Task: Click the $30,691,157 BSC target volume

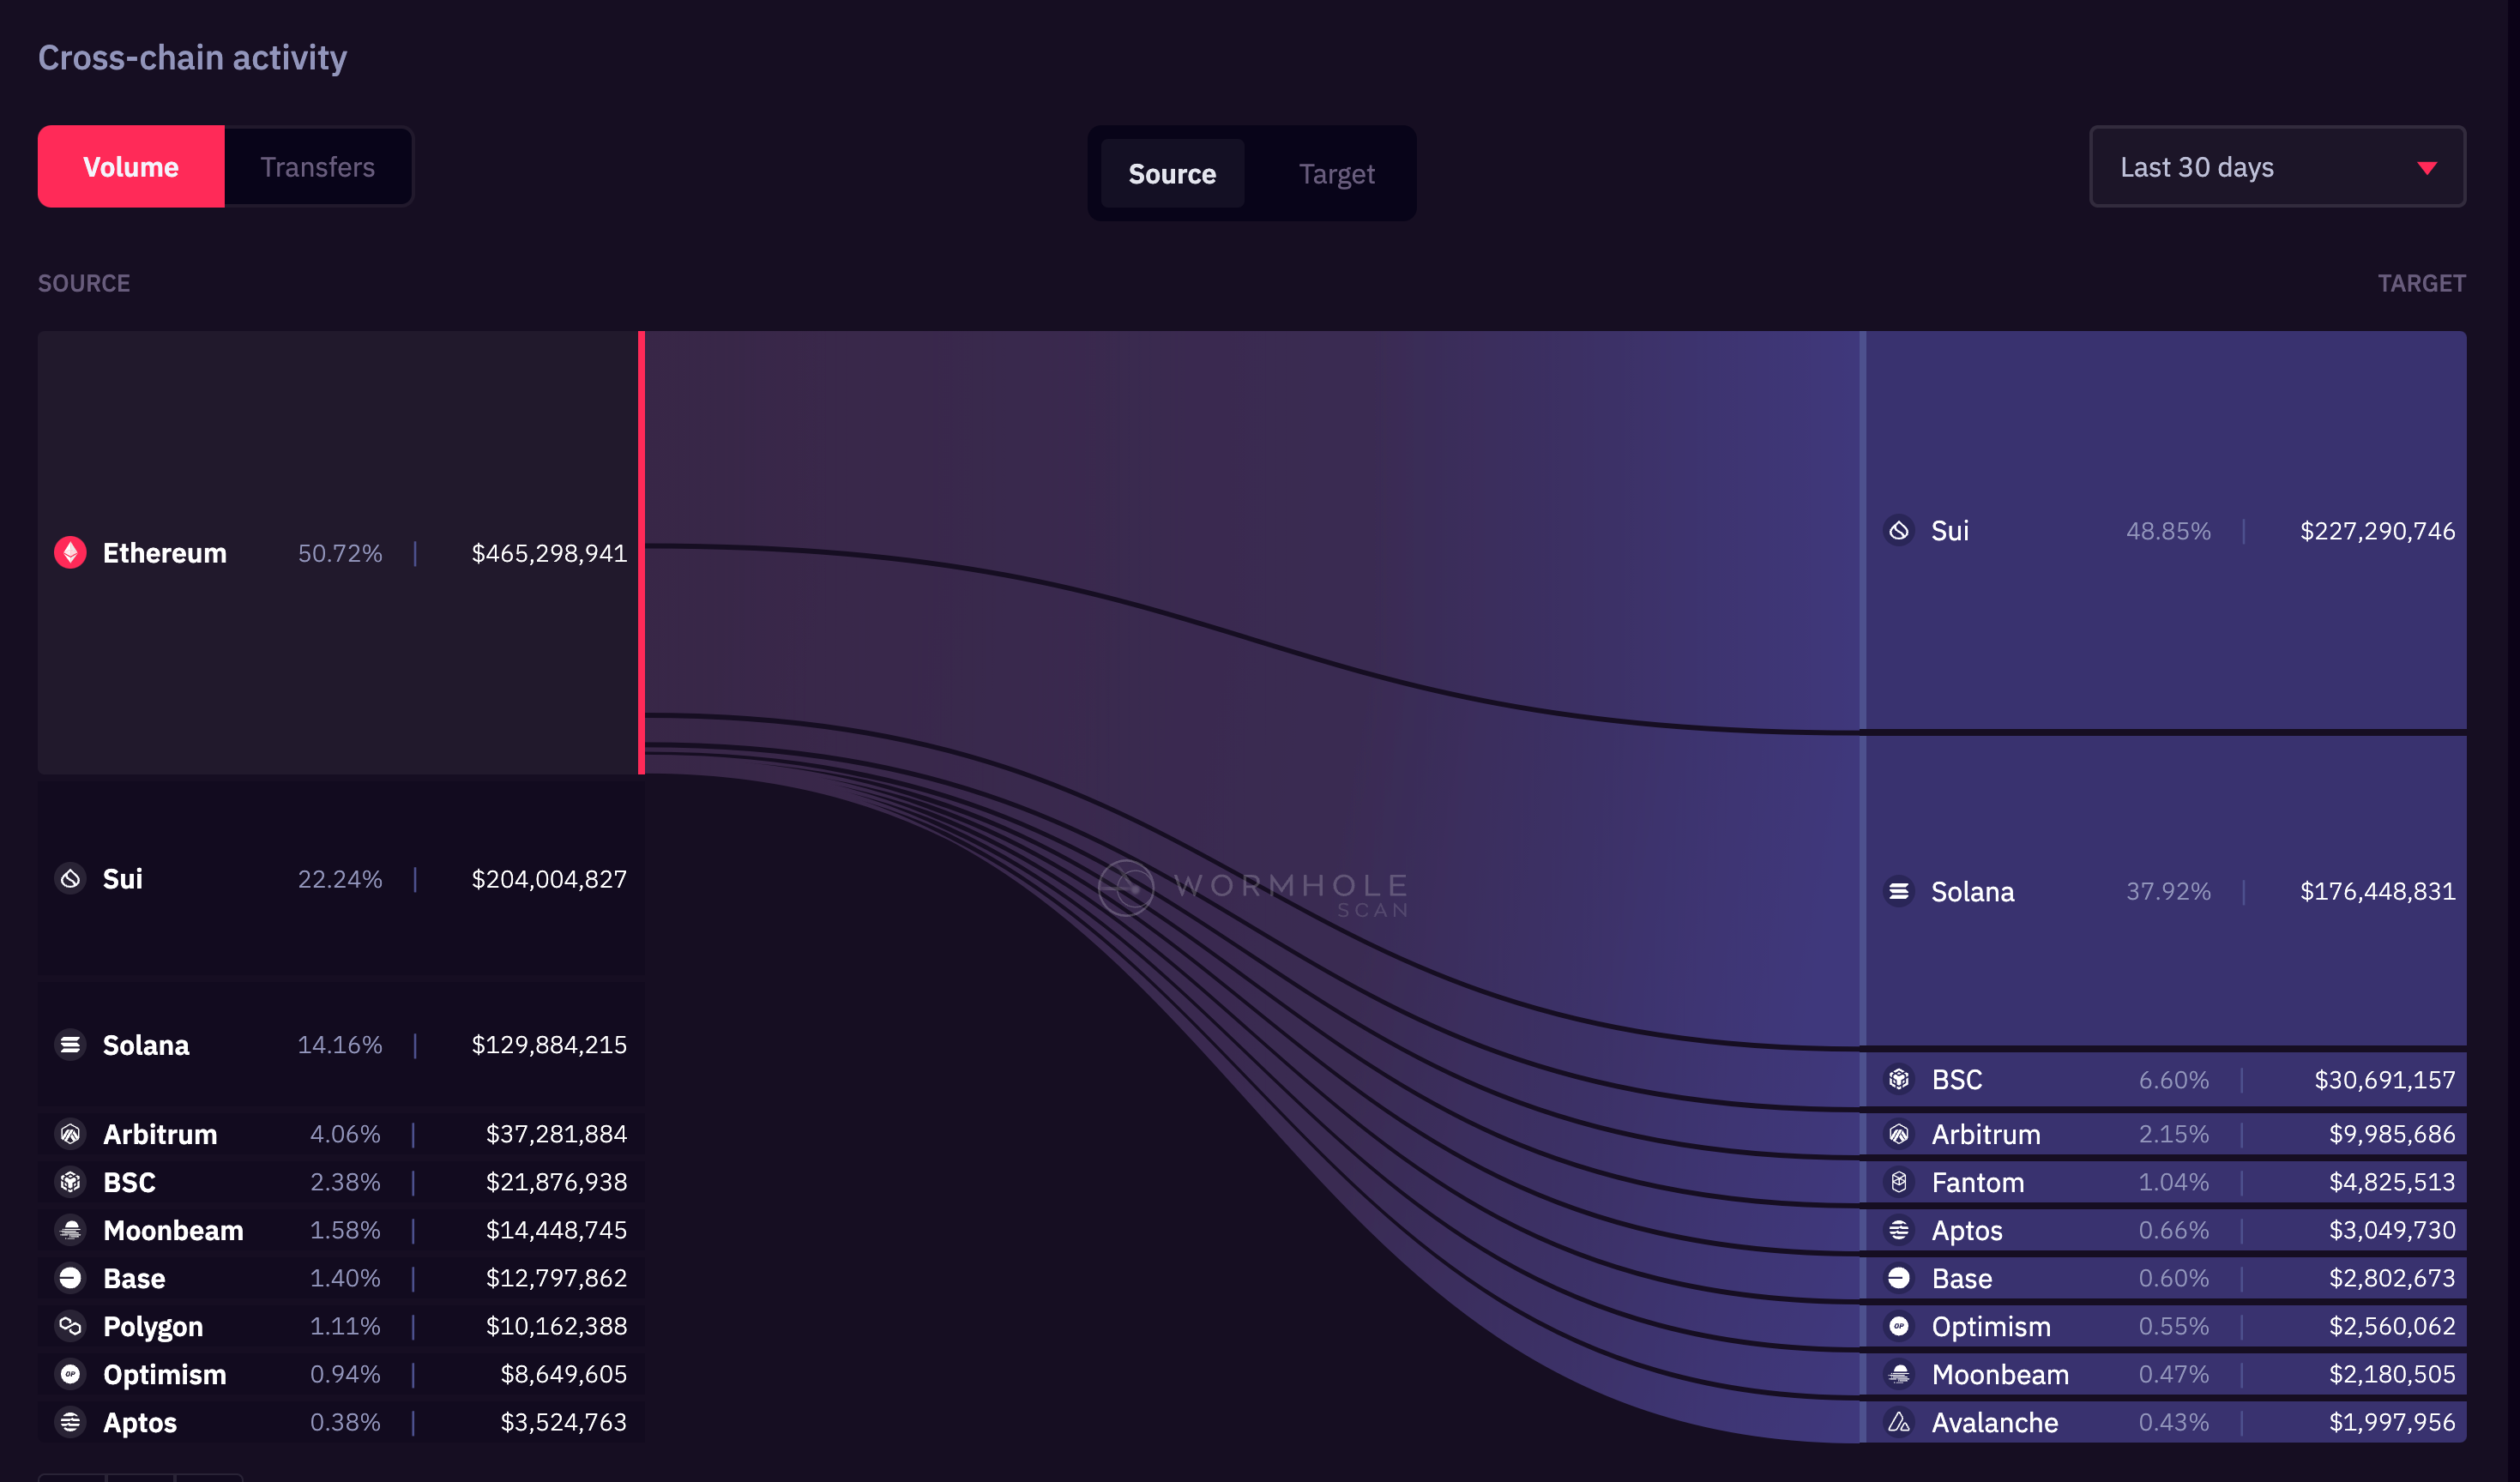Action: click(x=2384, y=1080)
